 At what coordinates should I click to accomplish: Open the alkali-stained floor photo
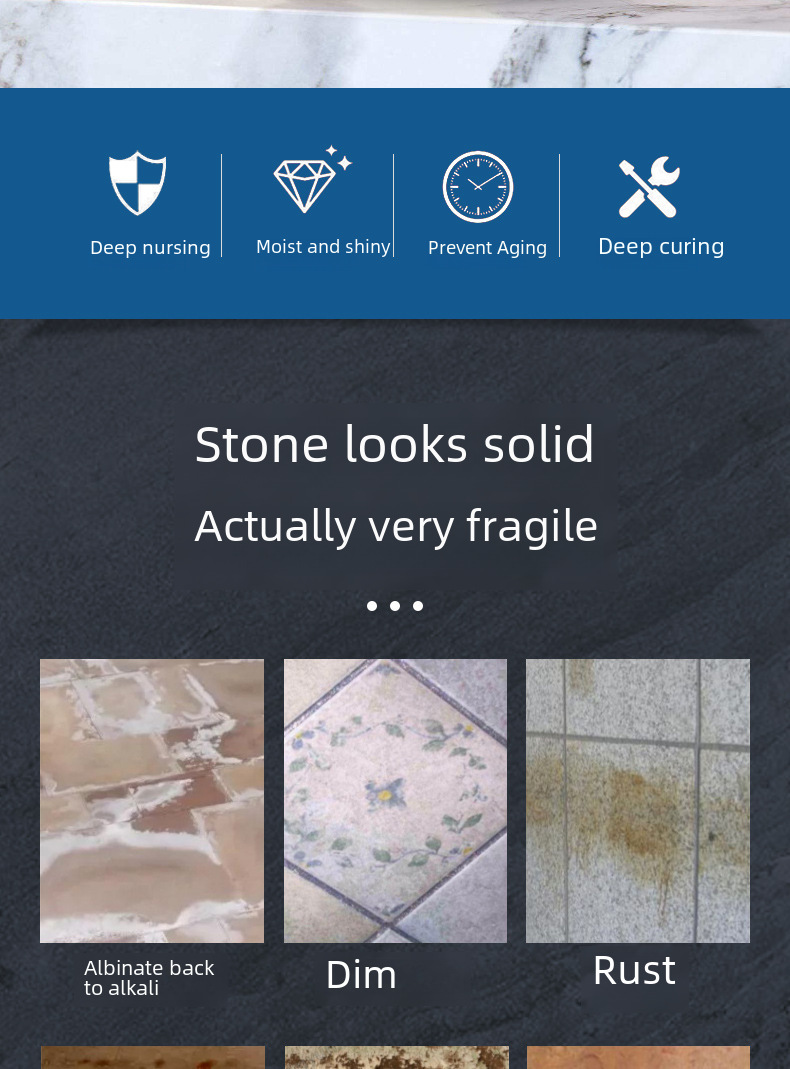(x=152, y=801)
